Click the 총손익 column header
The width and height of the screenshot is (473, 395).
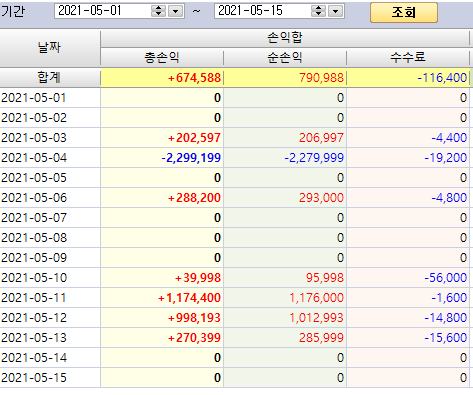162,57
